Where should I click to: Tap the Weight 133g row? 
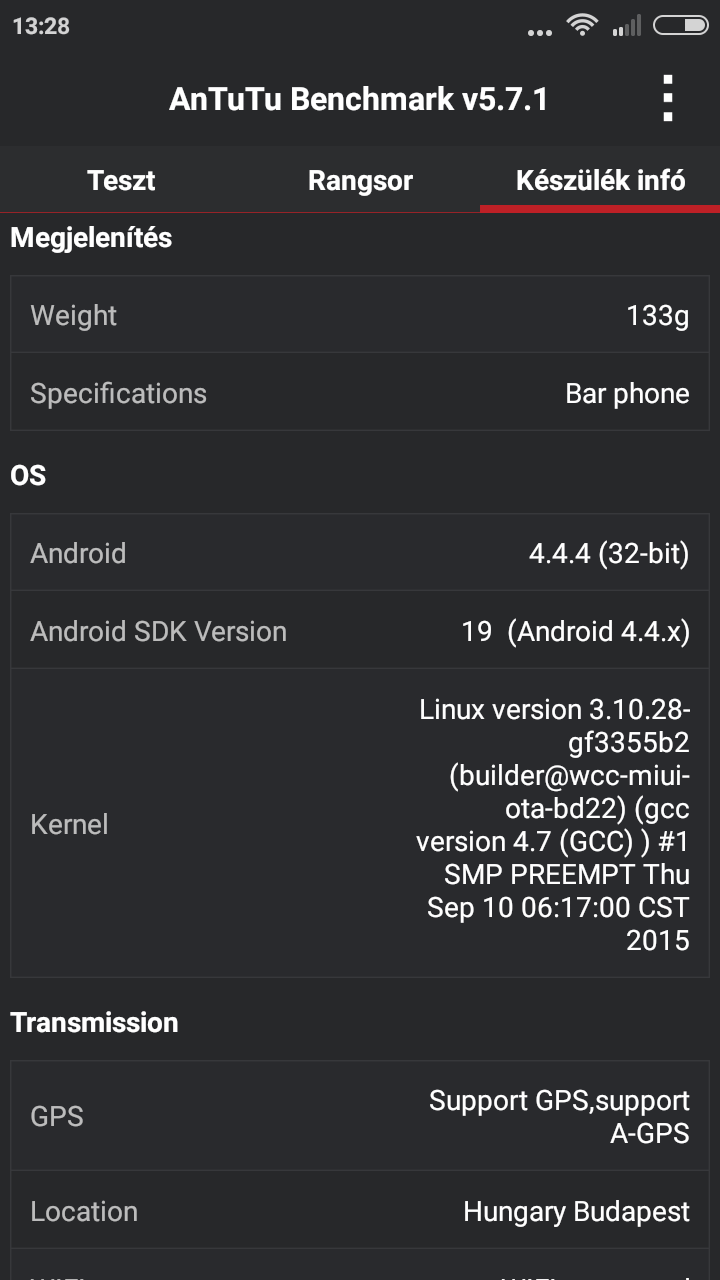tap(360, 315)
